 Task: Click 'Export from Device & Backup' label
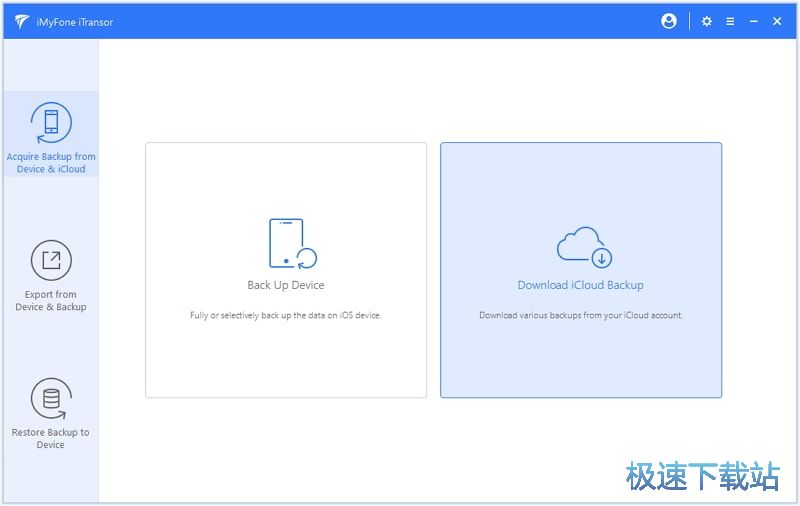51,300
